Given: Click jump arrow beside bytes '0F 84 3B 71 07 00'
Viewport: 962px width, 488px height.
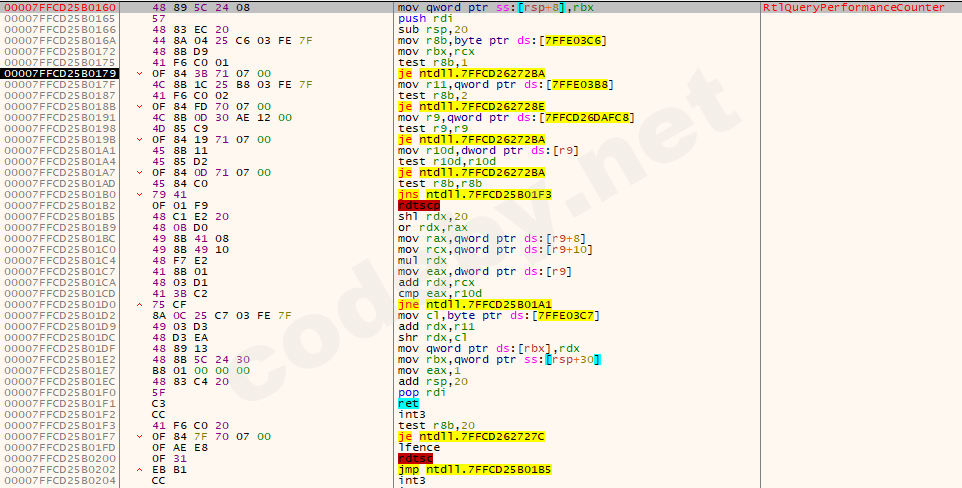Looking at the screenshot, I should click(140, 74).
